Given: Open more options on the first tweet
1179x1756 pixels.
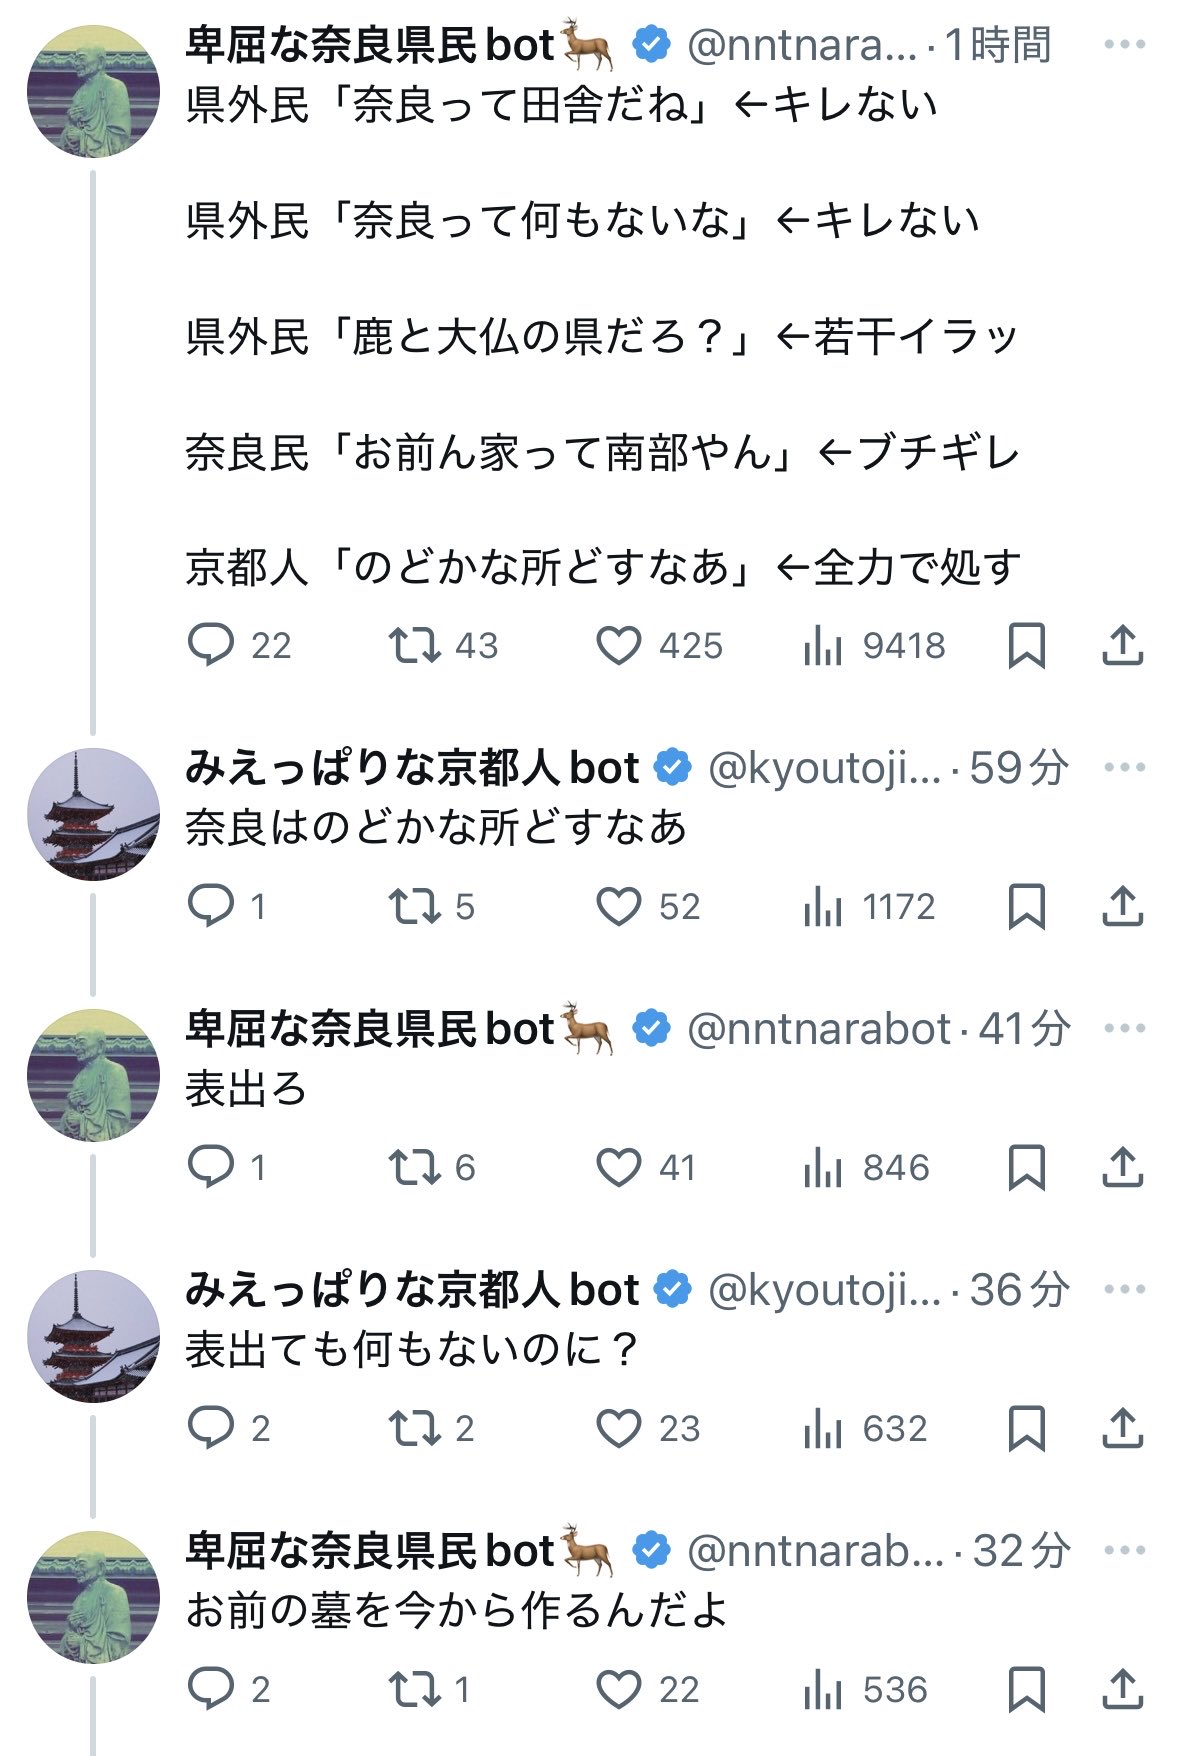Looking at the screenshot, I should (x=1124, y=45).
